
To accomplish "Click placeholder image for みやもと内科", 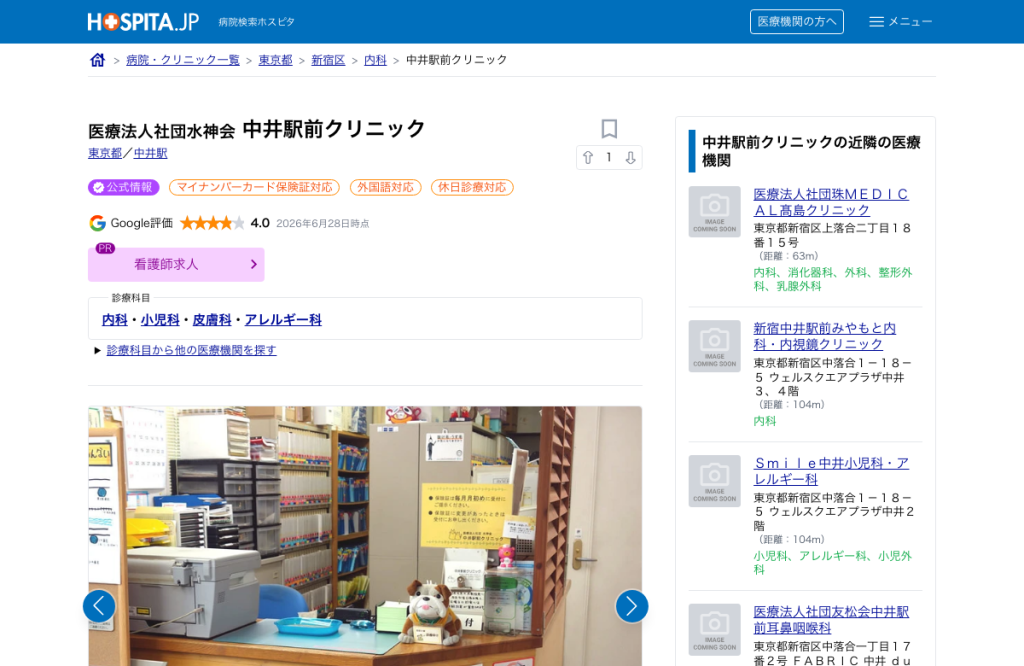I will pyautogui.click(x=714, y=346).
